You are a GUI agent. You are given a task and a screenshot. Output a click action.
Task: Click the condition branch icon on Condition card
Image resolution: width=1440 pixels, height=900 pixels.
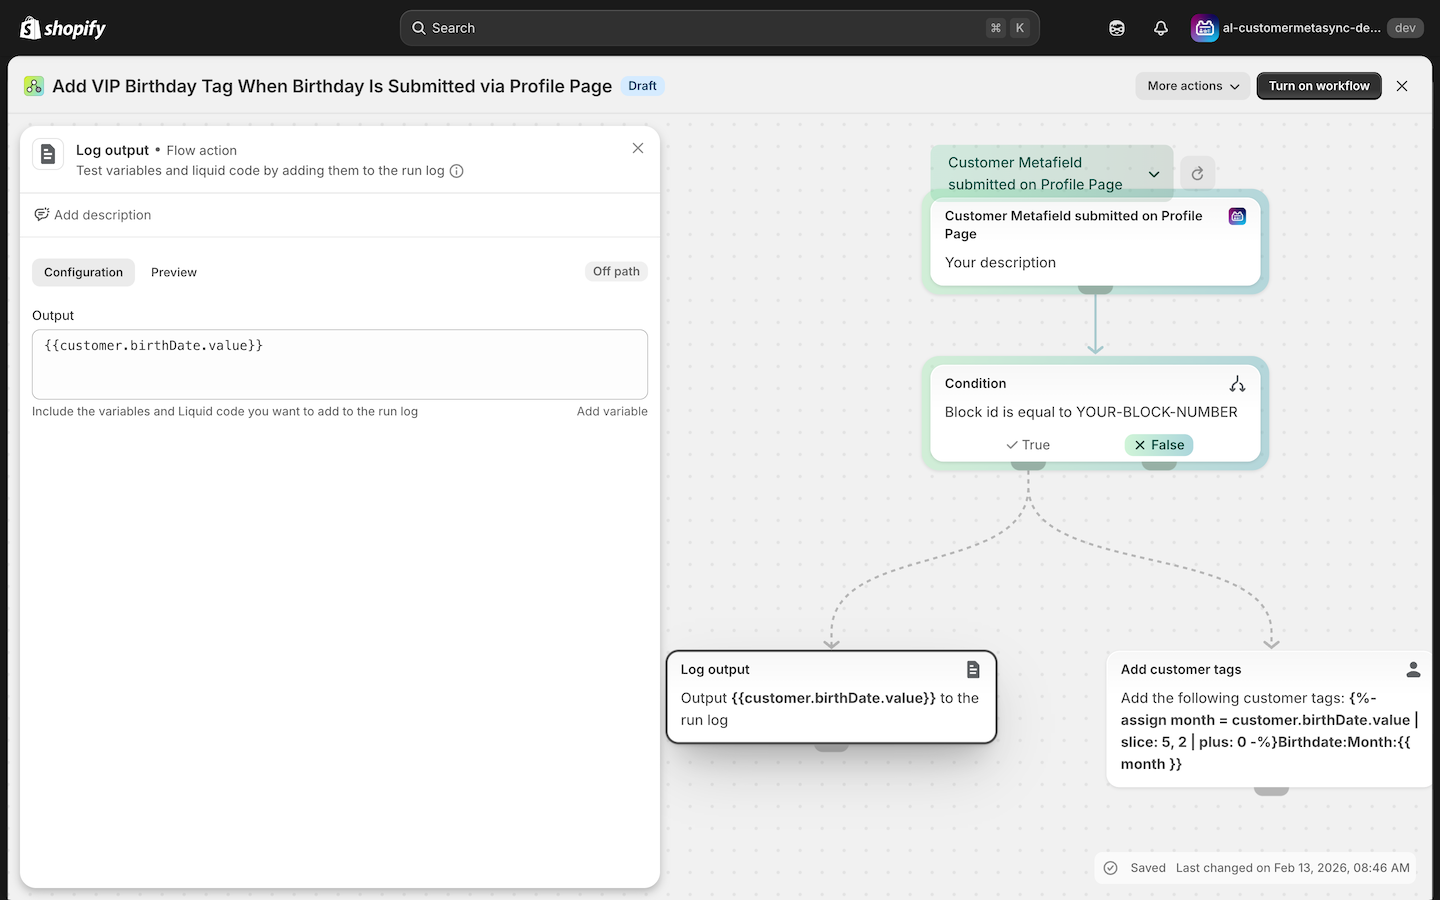tap(1237, 383)
